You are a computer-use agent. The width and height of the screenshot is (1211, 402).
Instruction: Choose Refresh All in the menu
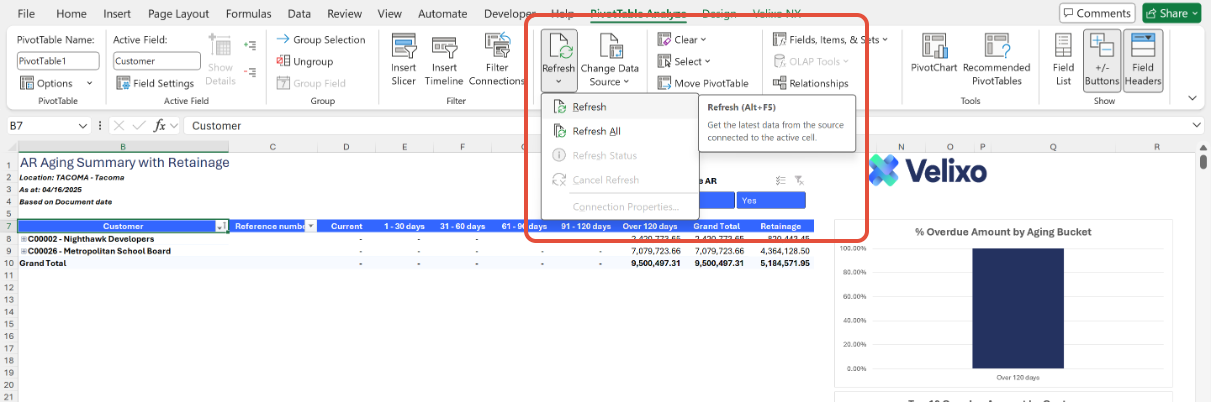[619, 131]
